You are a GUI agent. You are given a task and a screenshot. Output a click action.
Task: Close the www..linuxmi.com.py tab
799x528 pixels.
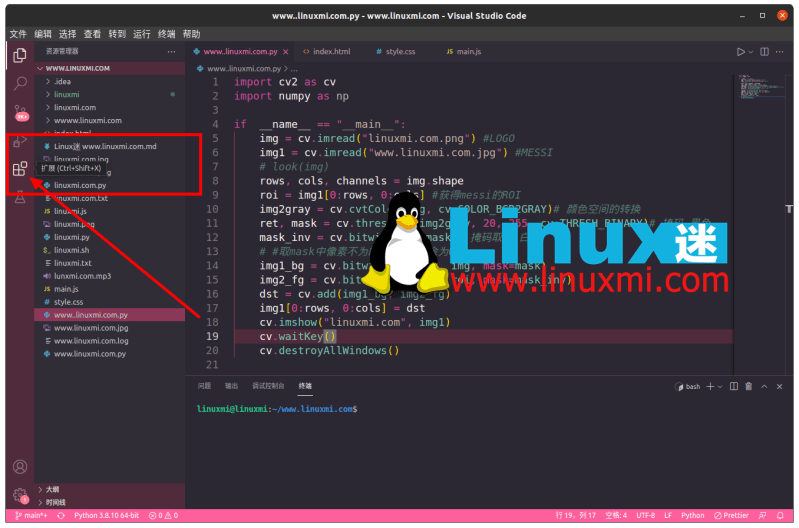pyautogui.click(x=286, y=52)
